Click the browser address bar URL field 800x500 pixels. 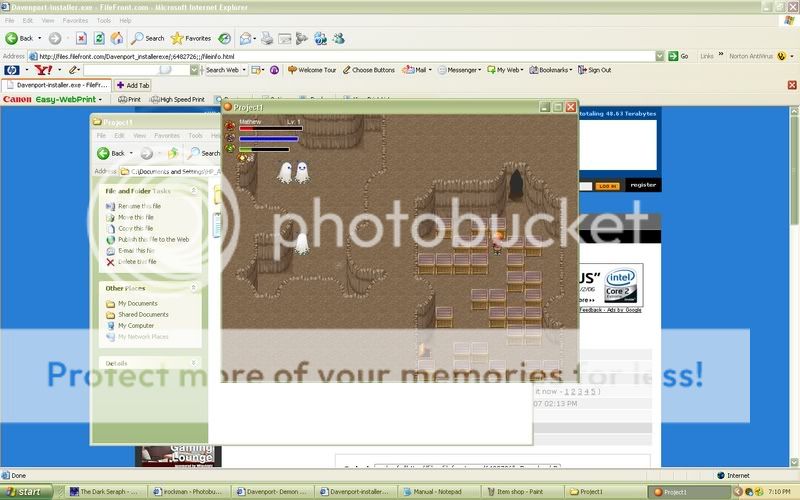[x=350, y=56]
